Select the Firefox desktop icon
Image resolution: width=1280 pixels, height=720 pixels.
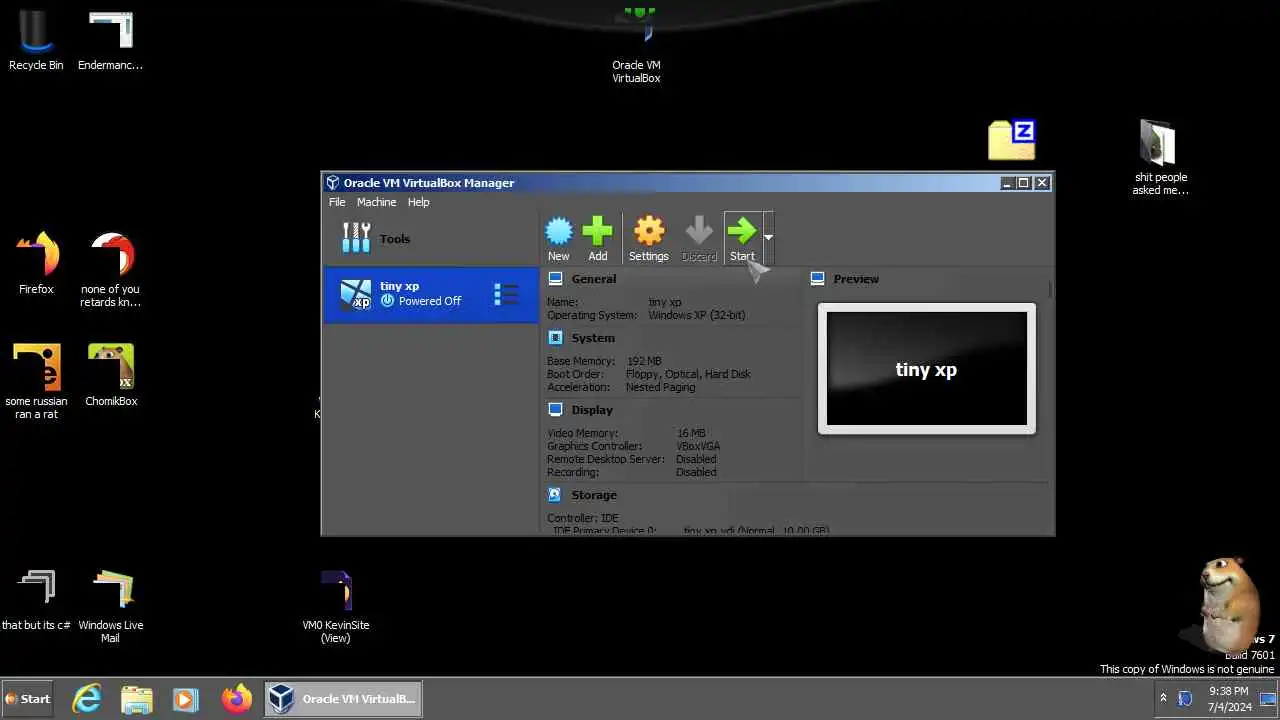[36, 263]
